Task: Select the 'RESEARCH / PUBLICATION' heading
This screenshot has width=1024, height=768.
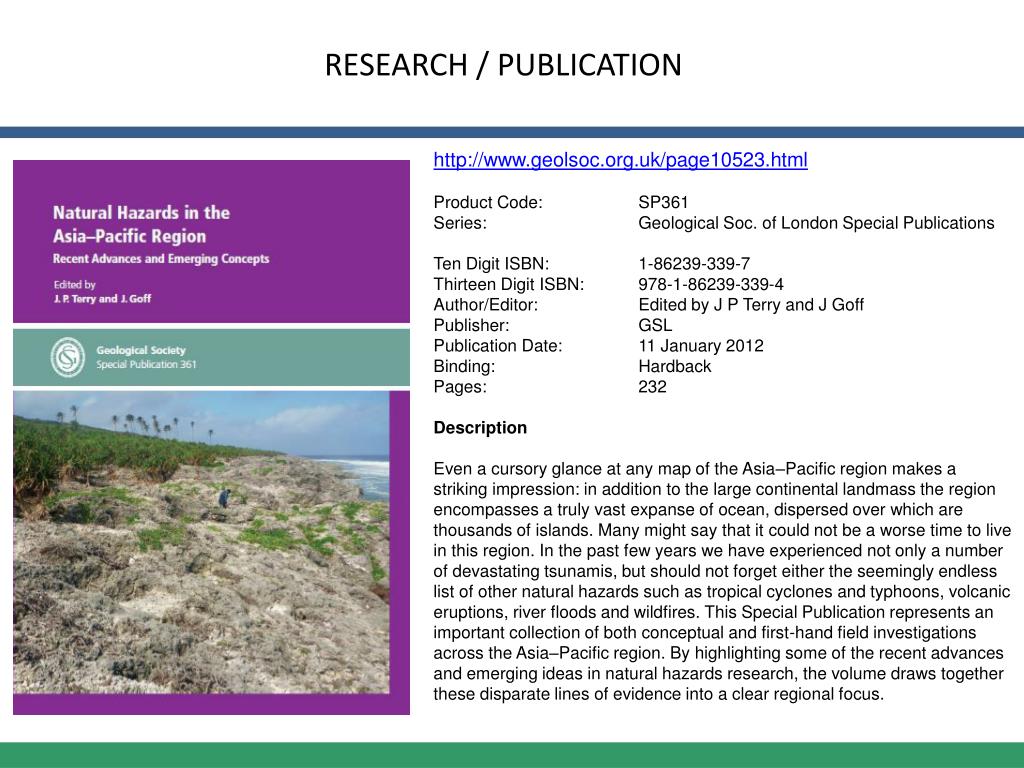Action: 504,65
